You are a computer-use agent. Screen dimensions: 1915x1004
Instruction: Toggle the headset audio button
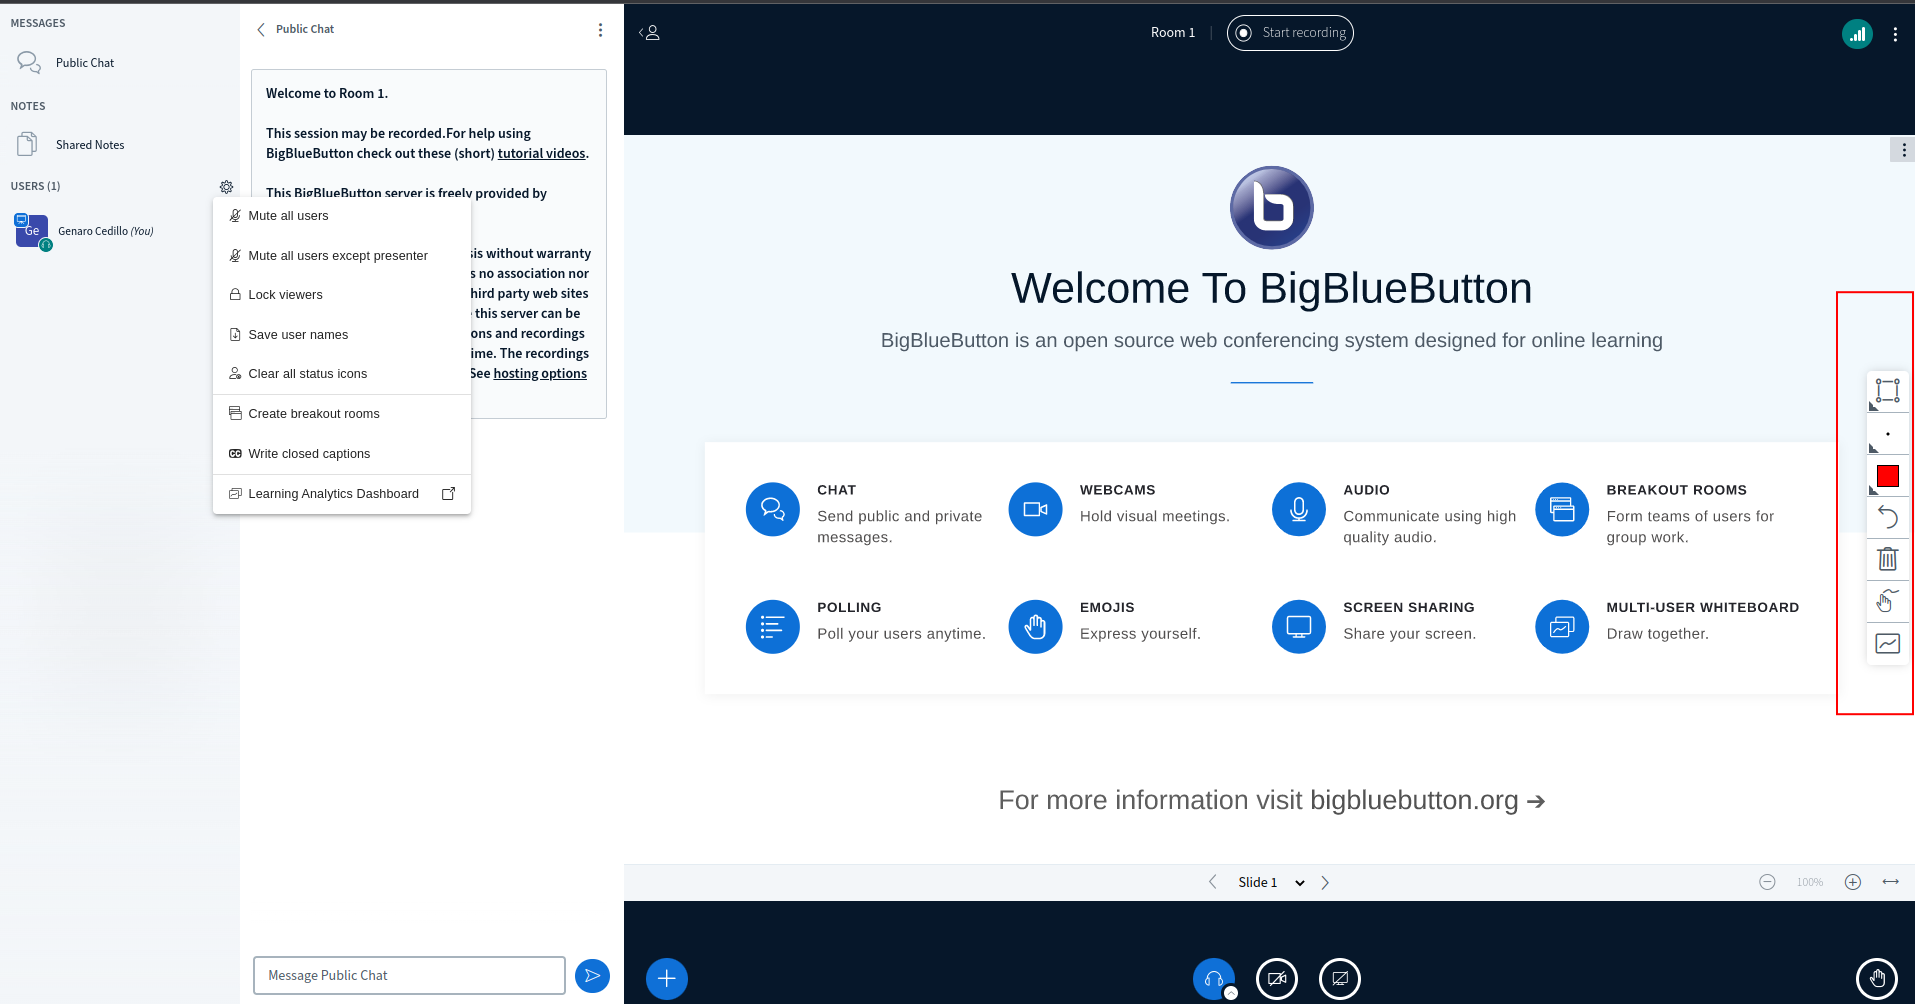coord(1213,978)
